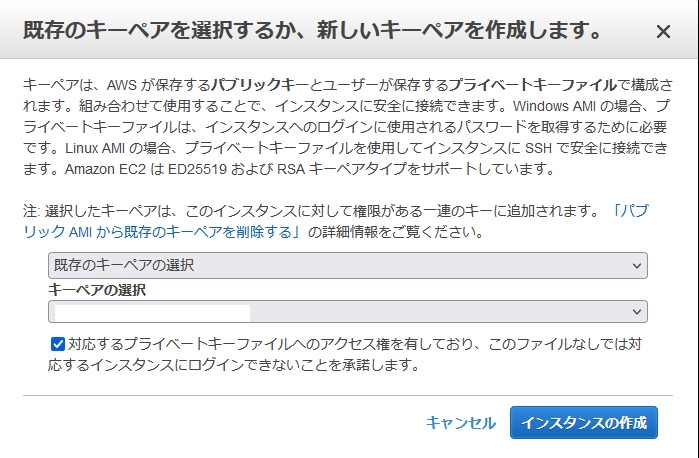This screenshot has height=458, width=699.
Task: Click the キャンセル link
Action: [461, 423]
